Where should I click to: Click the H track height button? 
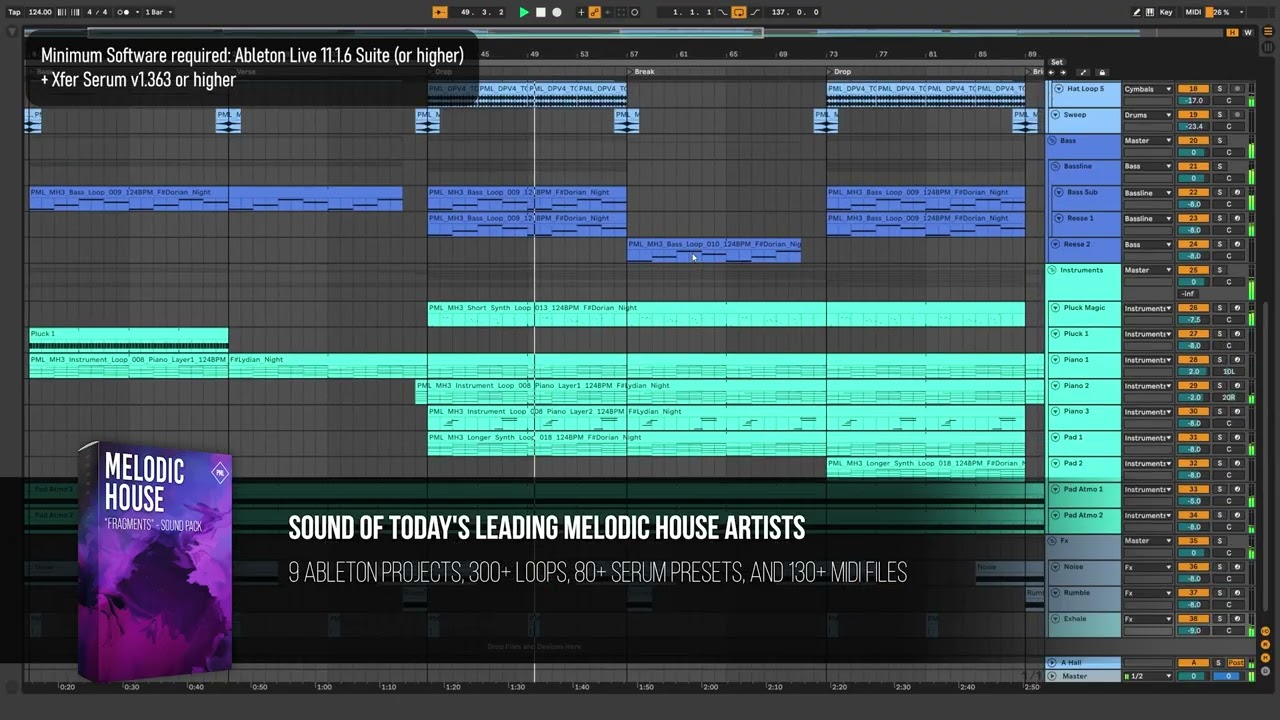(x=1232, y=32)
